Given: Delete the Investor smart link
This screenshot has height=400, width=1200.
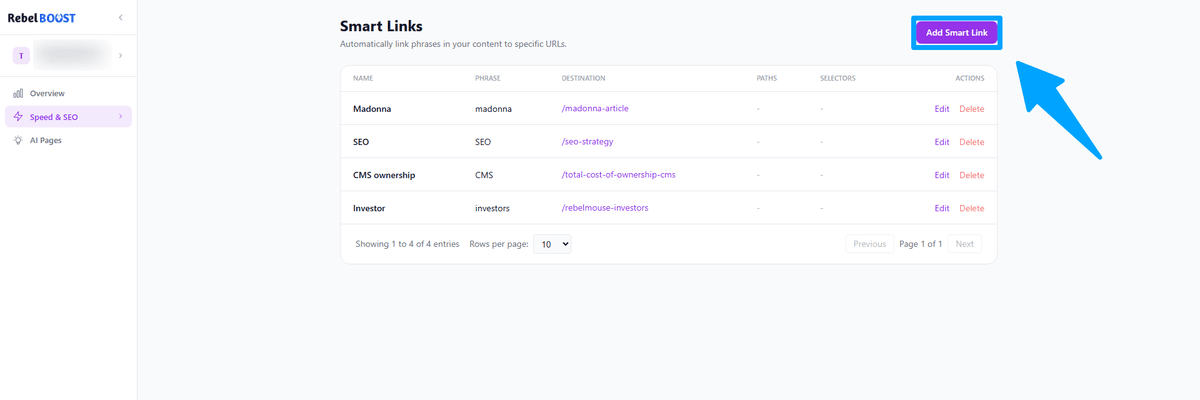Looking at the screenshot, I should pos(972,208).
